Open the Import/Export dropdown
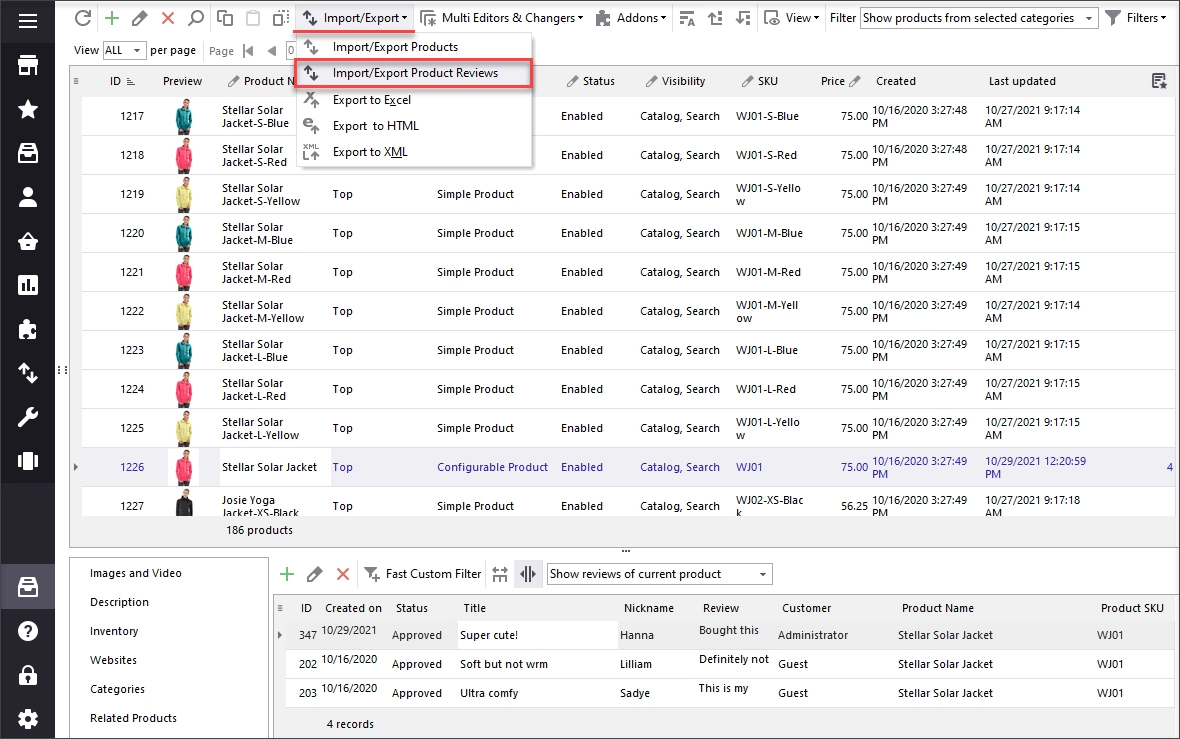The height and width of the screenshot is (739, 1180). tap(355, 18)
